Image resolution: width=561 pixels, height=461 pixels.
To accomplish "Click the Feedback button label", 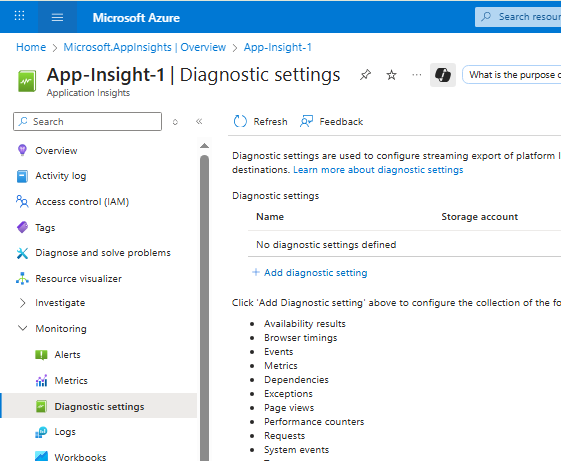I will pyautogui.click(x=341, y=122).
